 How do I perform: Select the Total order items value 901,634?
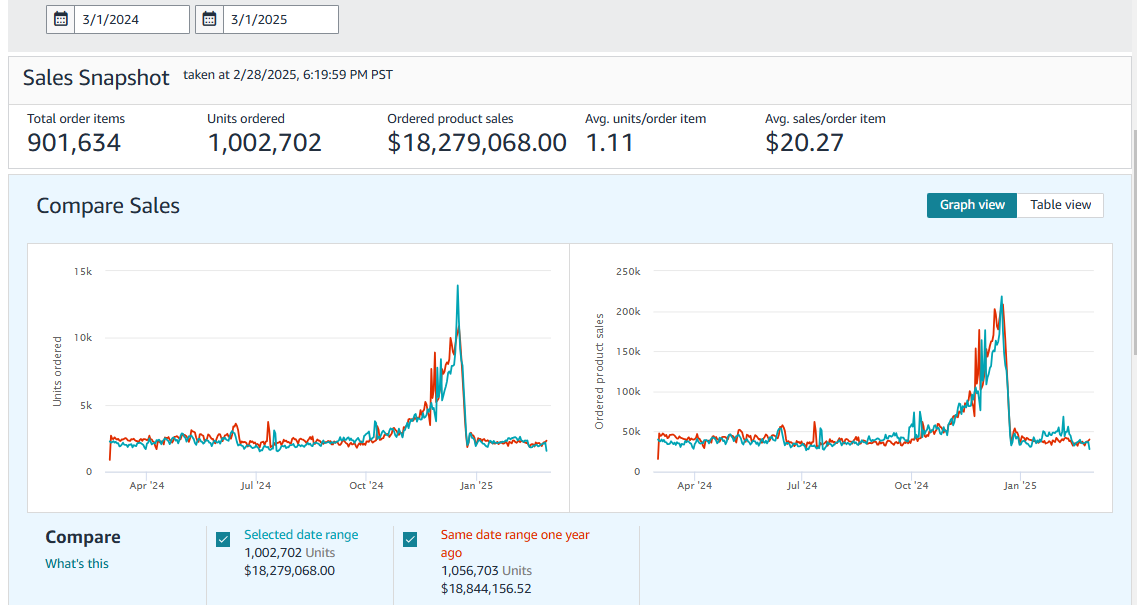pyautogui.click(x=74, y=143)
